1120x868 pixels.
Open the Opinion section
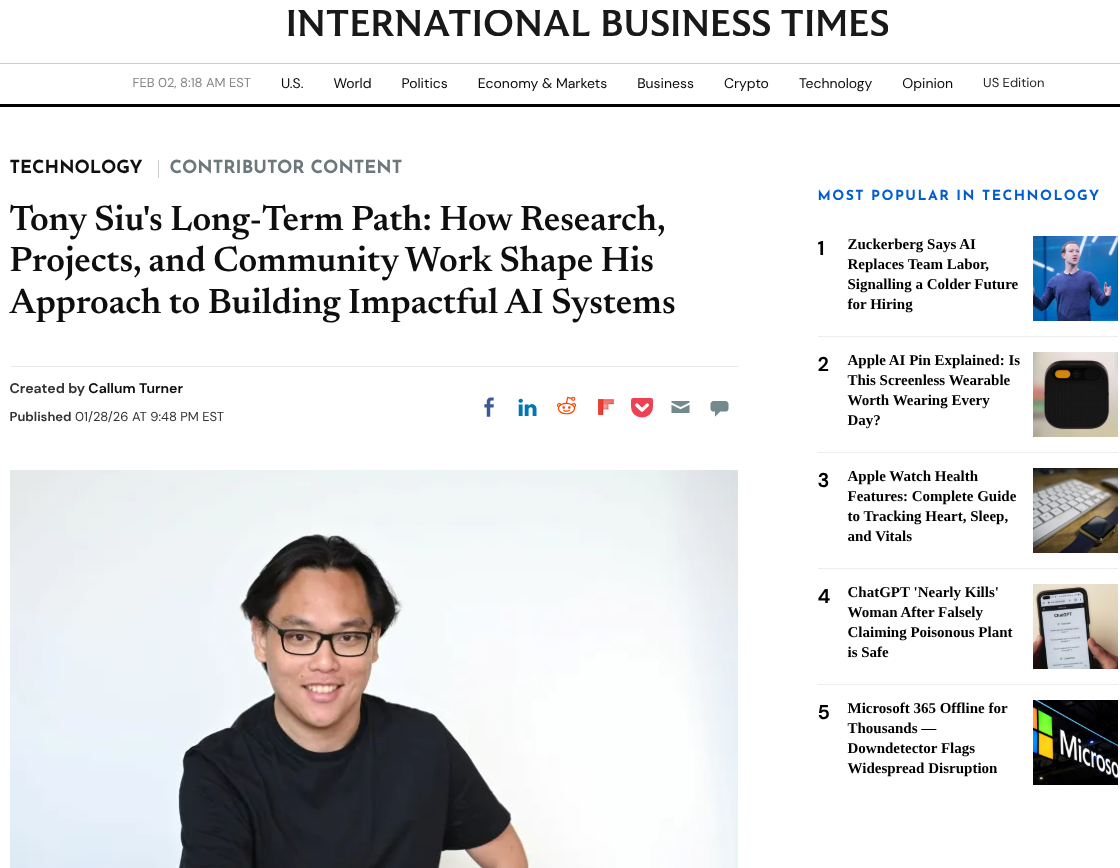927,83
